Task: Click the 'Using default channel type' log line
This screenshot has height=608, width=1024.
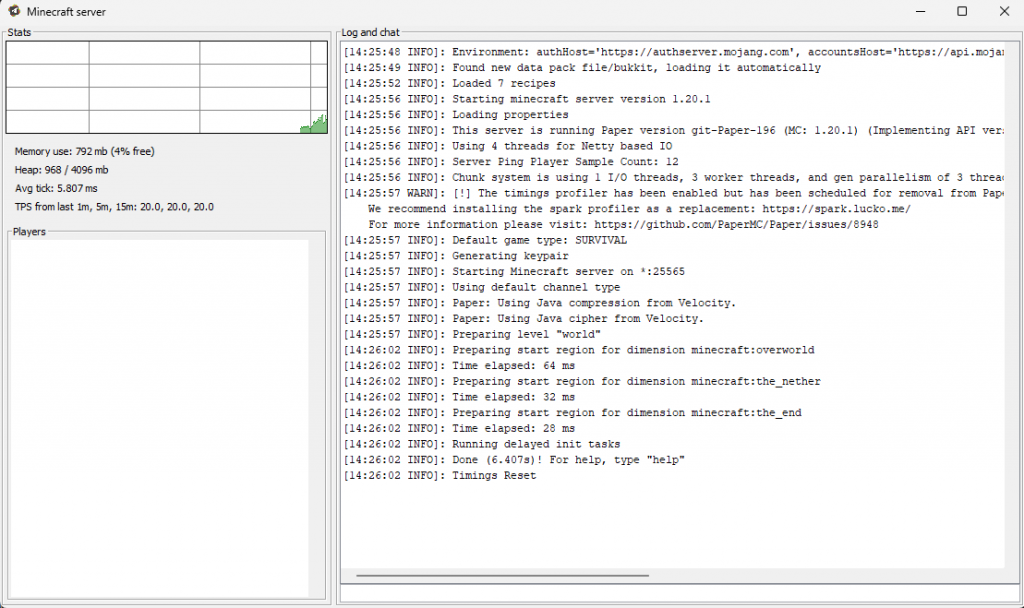Action: coord(482,287)
